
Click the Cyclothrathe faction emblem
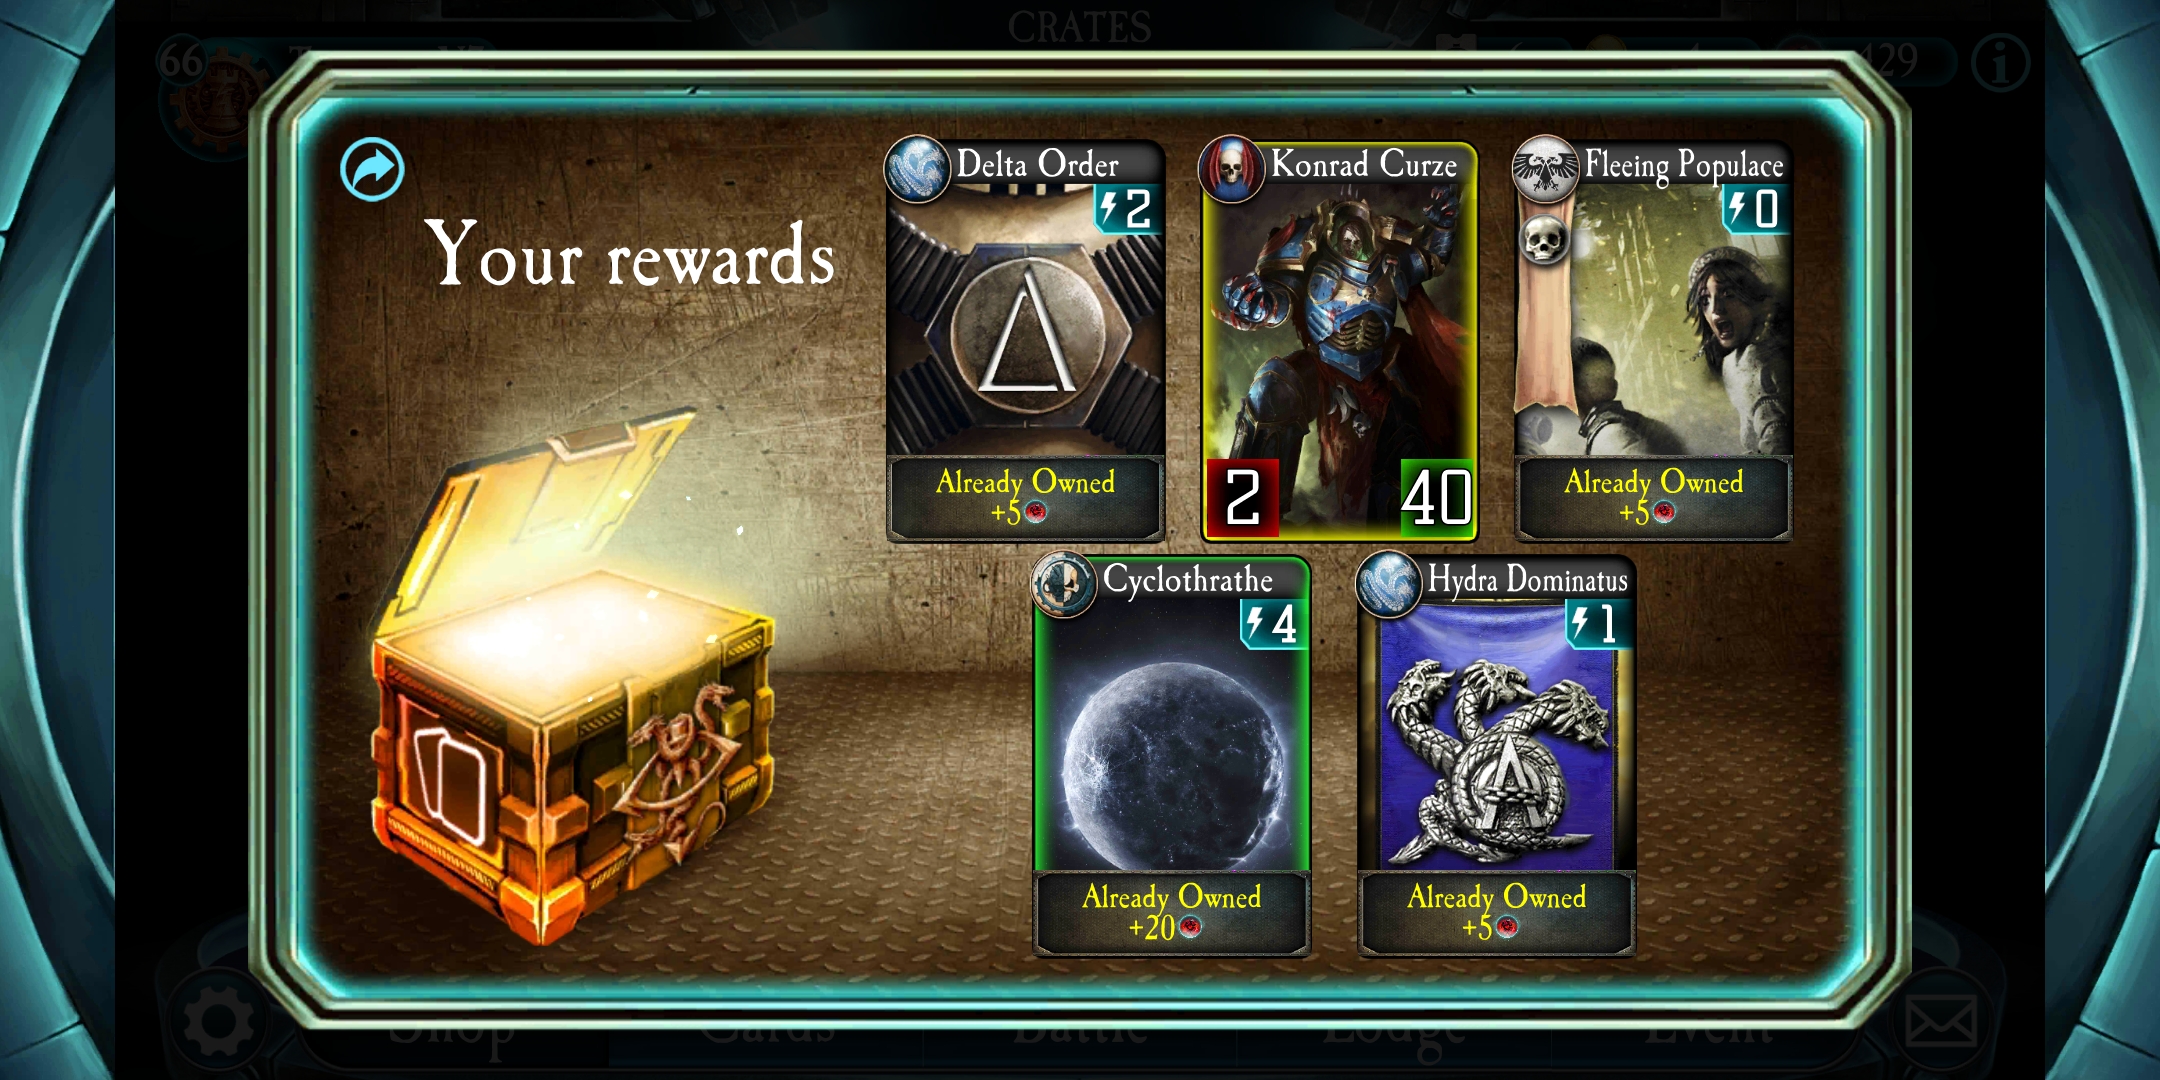point(1063,584)
